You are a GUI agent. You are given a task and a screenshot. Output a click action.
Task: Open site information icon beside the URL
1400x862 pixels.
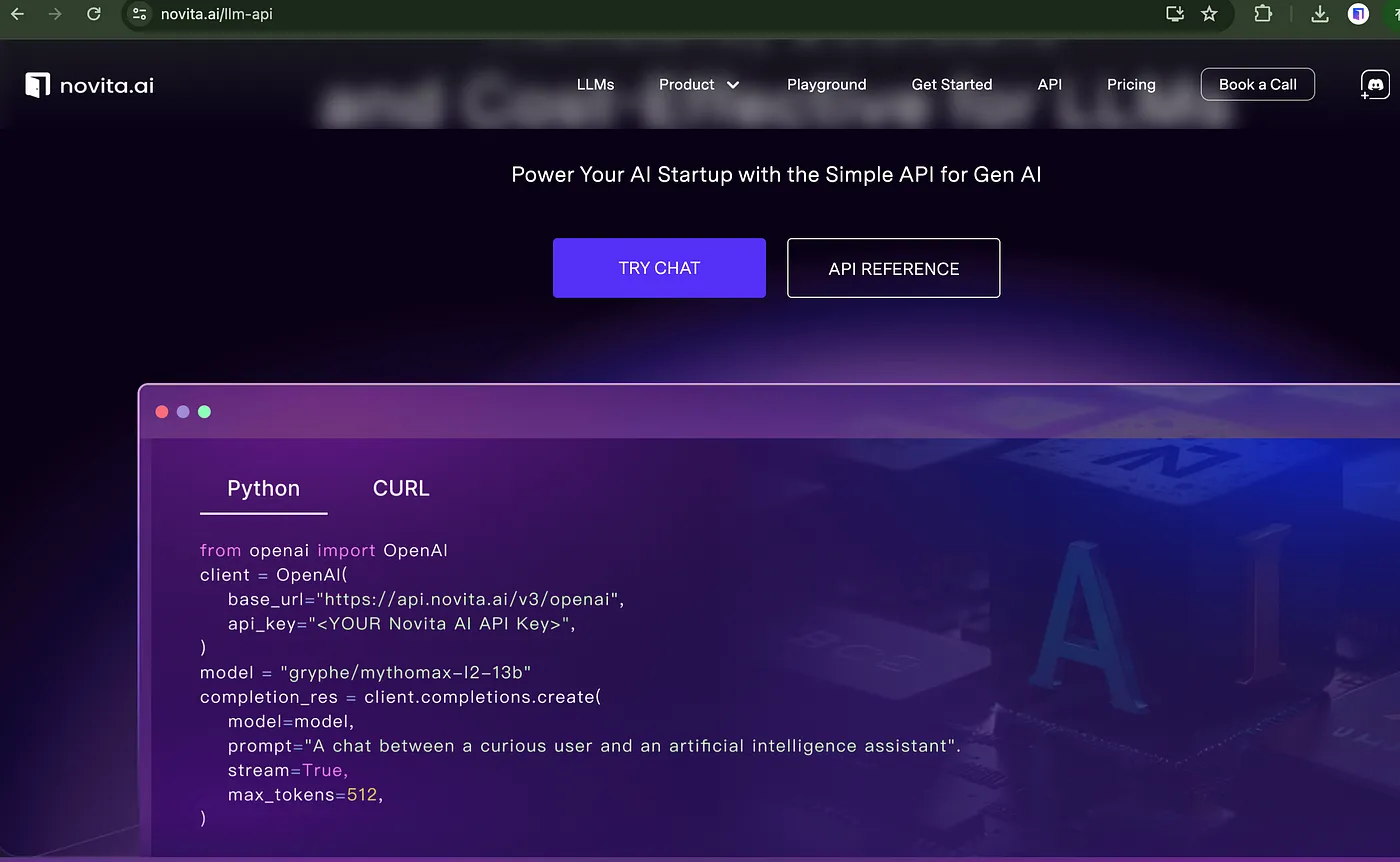(x=140, y=14)
